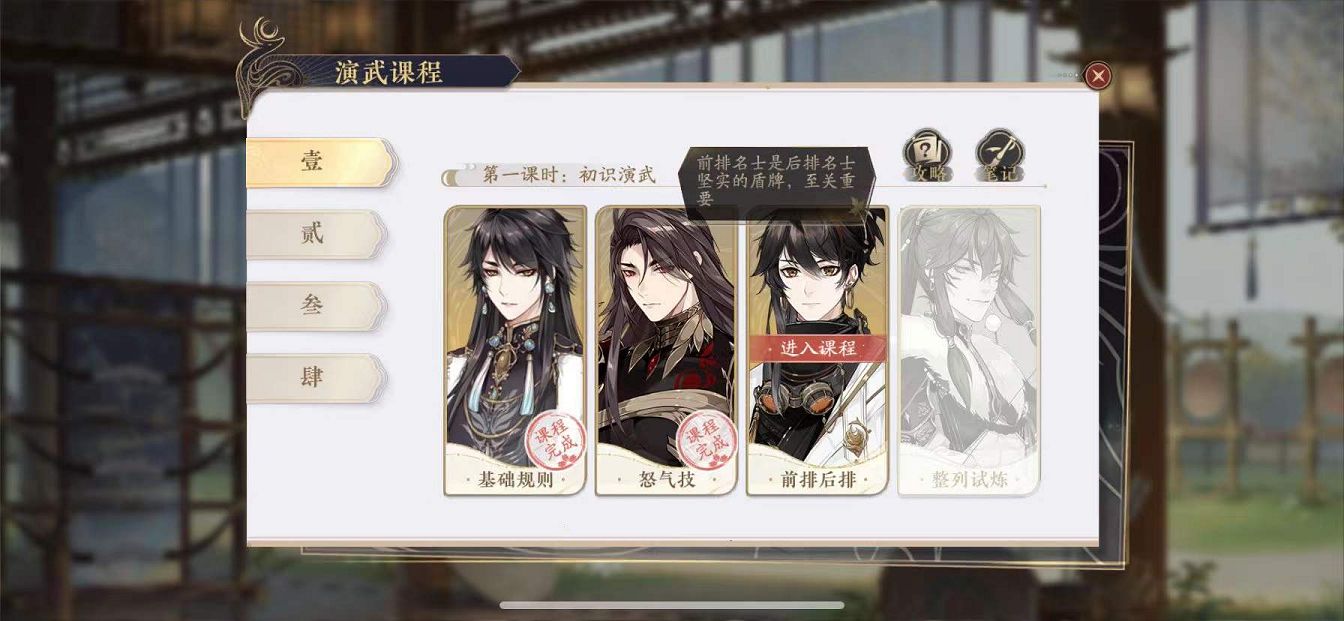The height and width of the screenshot is (621, 1344).
Task: Click the 整列试炼 greyed title label
Action: tap(969, 479)
